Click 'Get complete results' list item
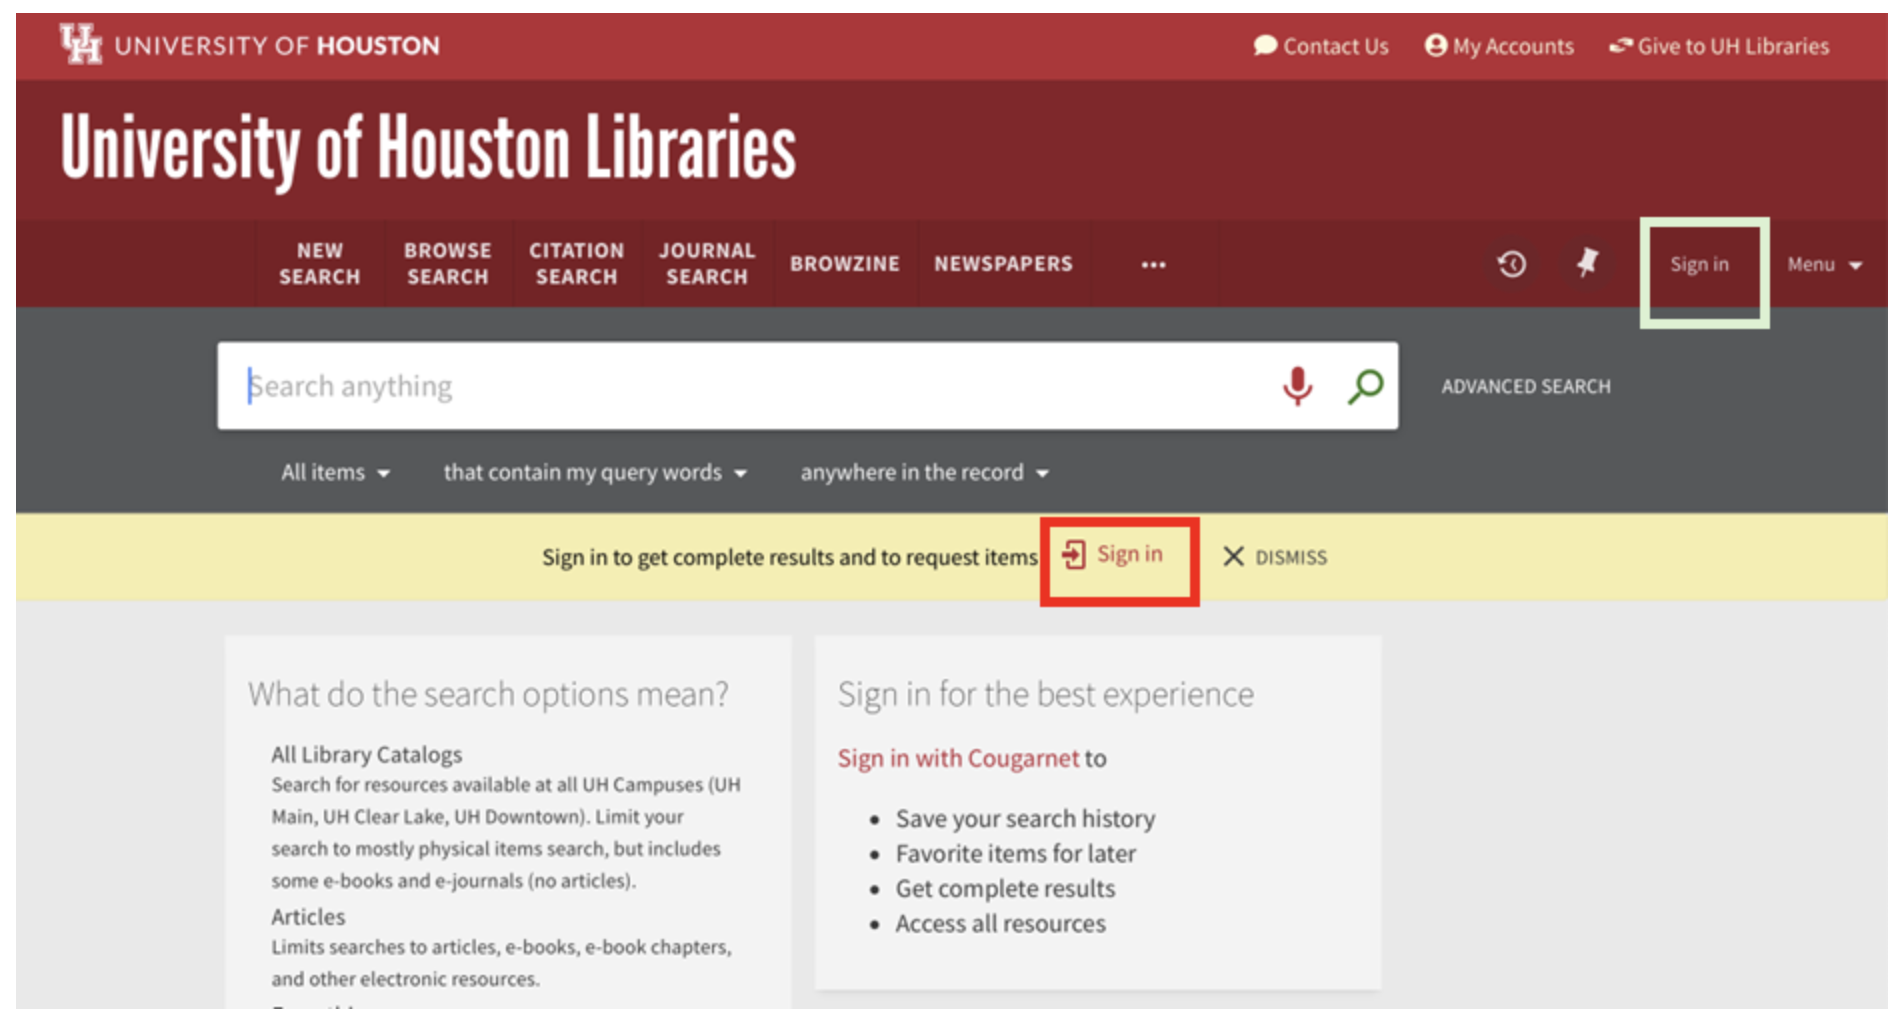This screenshot has height=1020, width=1902. coord(1005,889)
